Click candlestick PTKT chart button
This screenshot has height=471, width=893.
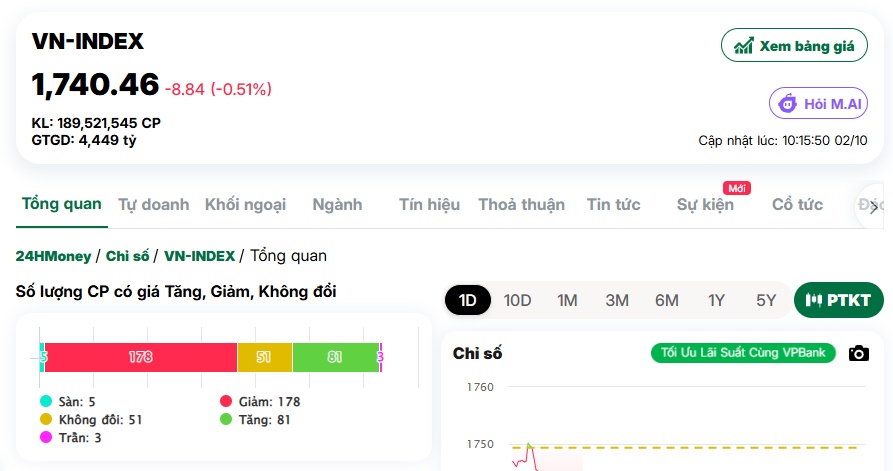tap(838, 300)
